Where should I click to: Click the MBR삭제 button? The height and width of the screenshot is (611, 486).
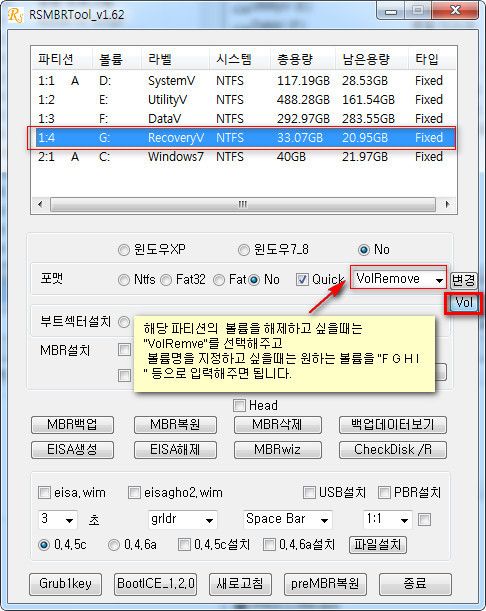tap(277, 425)
